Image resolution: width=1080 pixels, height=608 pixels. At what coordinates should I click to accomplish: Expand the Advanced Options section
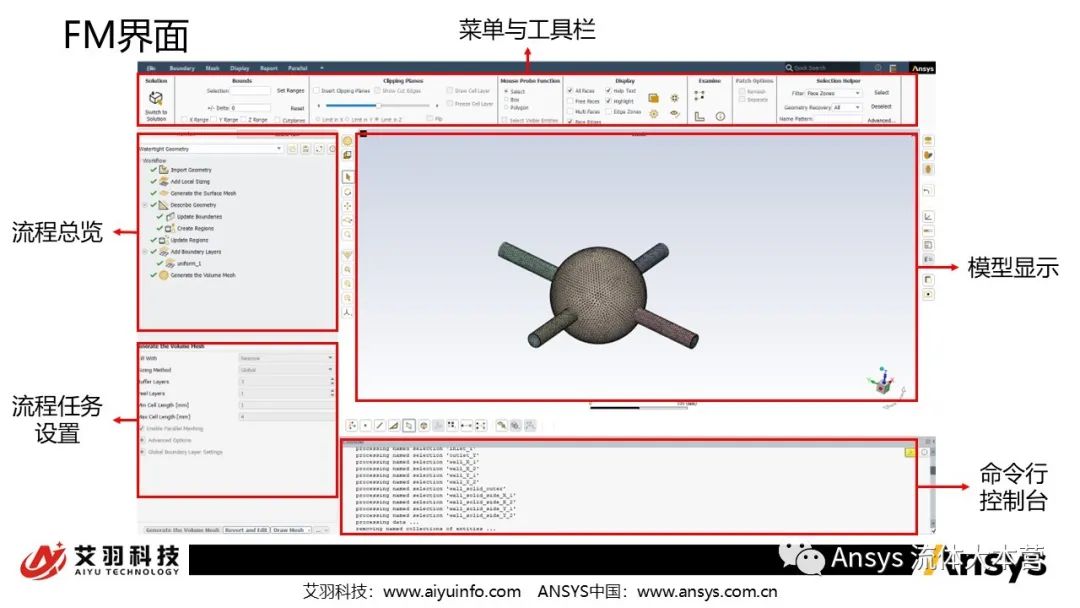(x=143, y=440)
